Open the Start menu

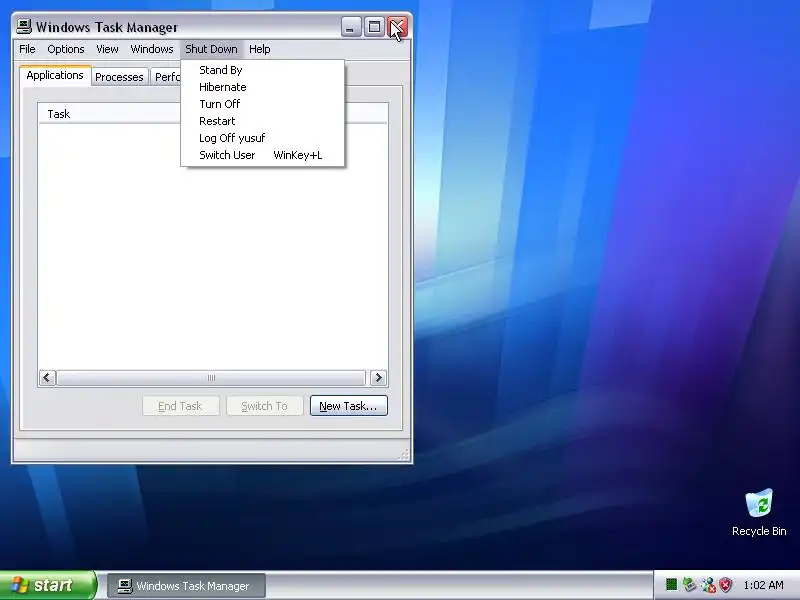(x=48, y=585)
